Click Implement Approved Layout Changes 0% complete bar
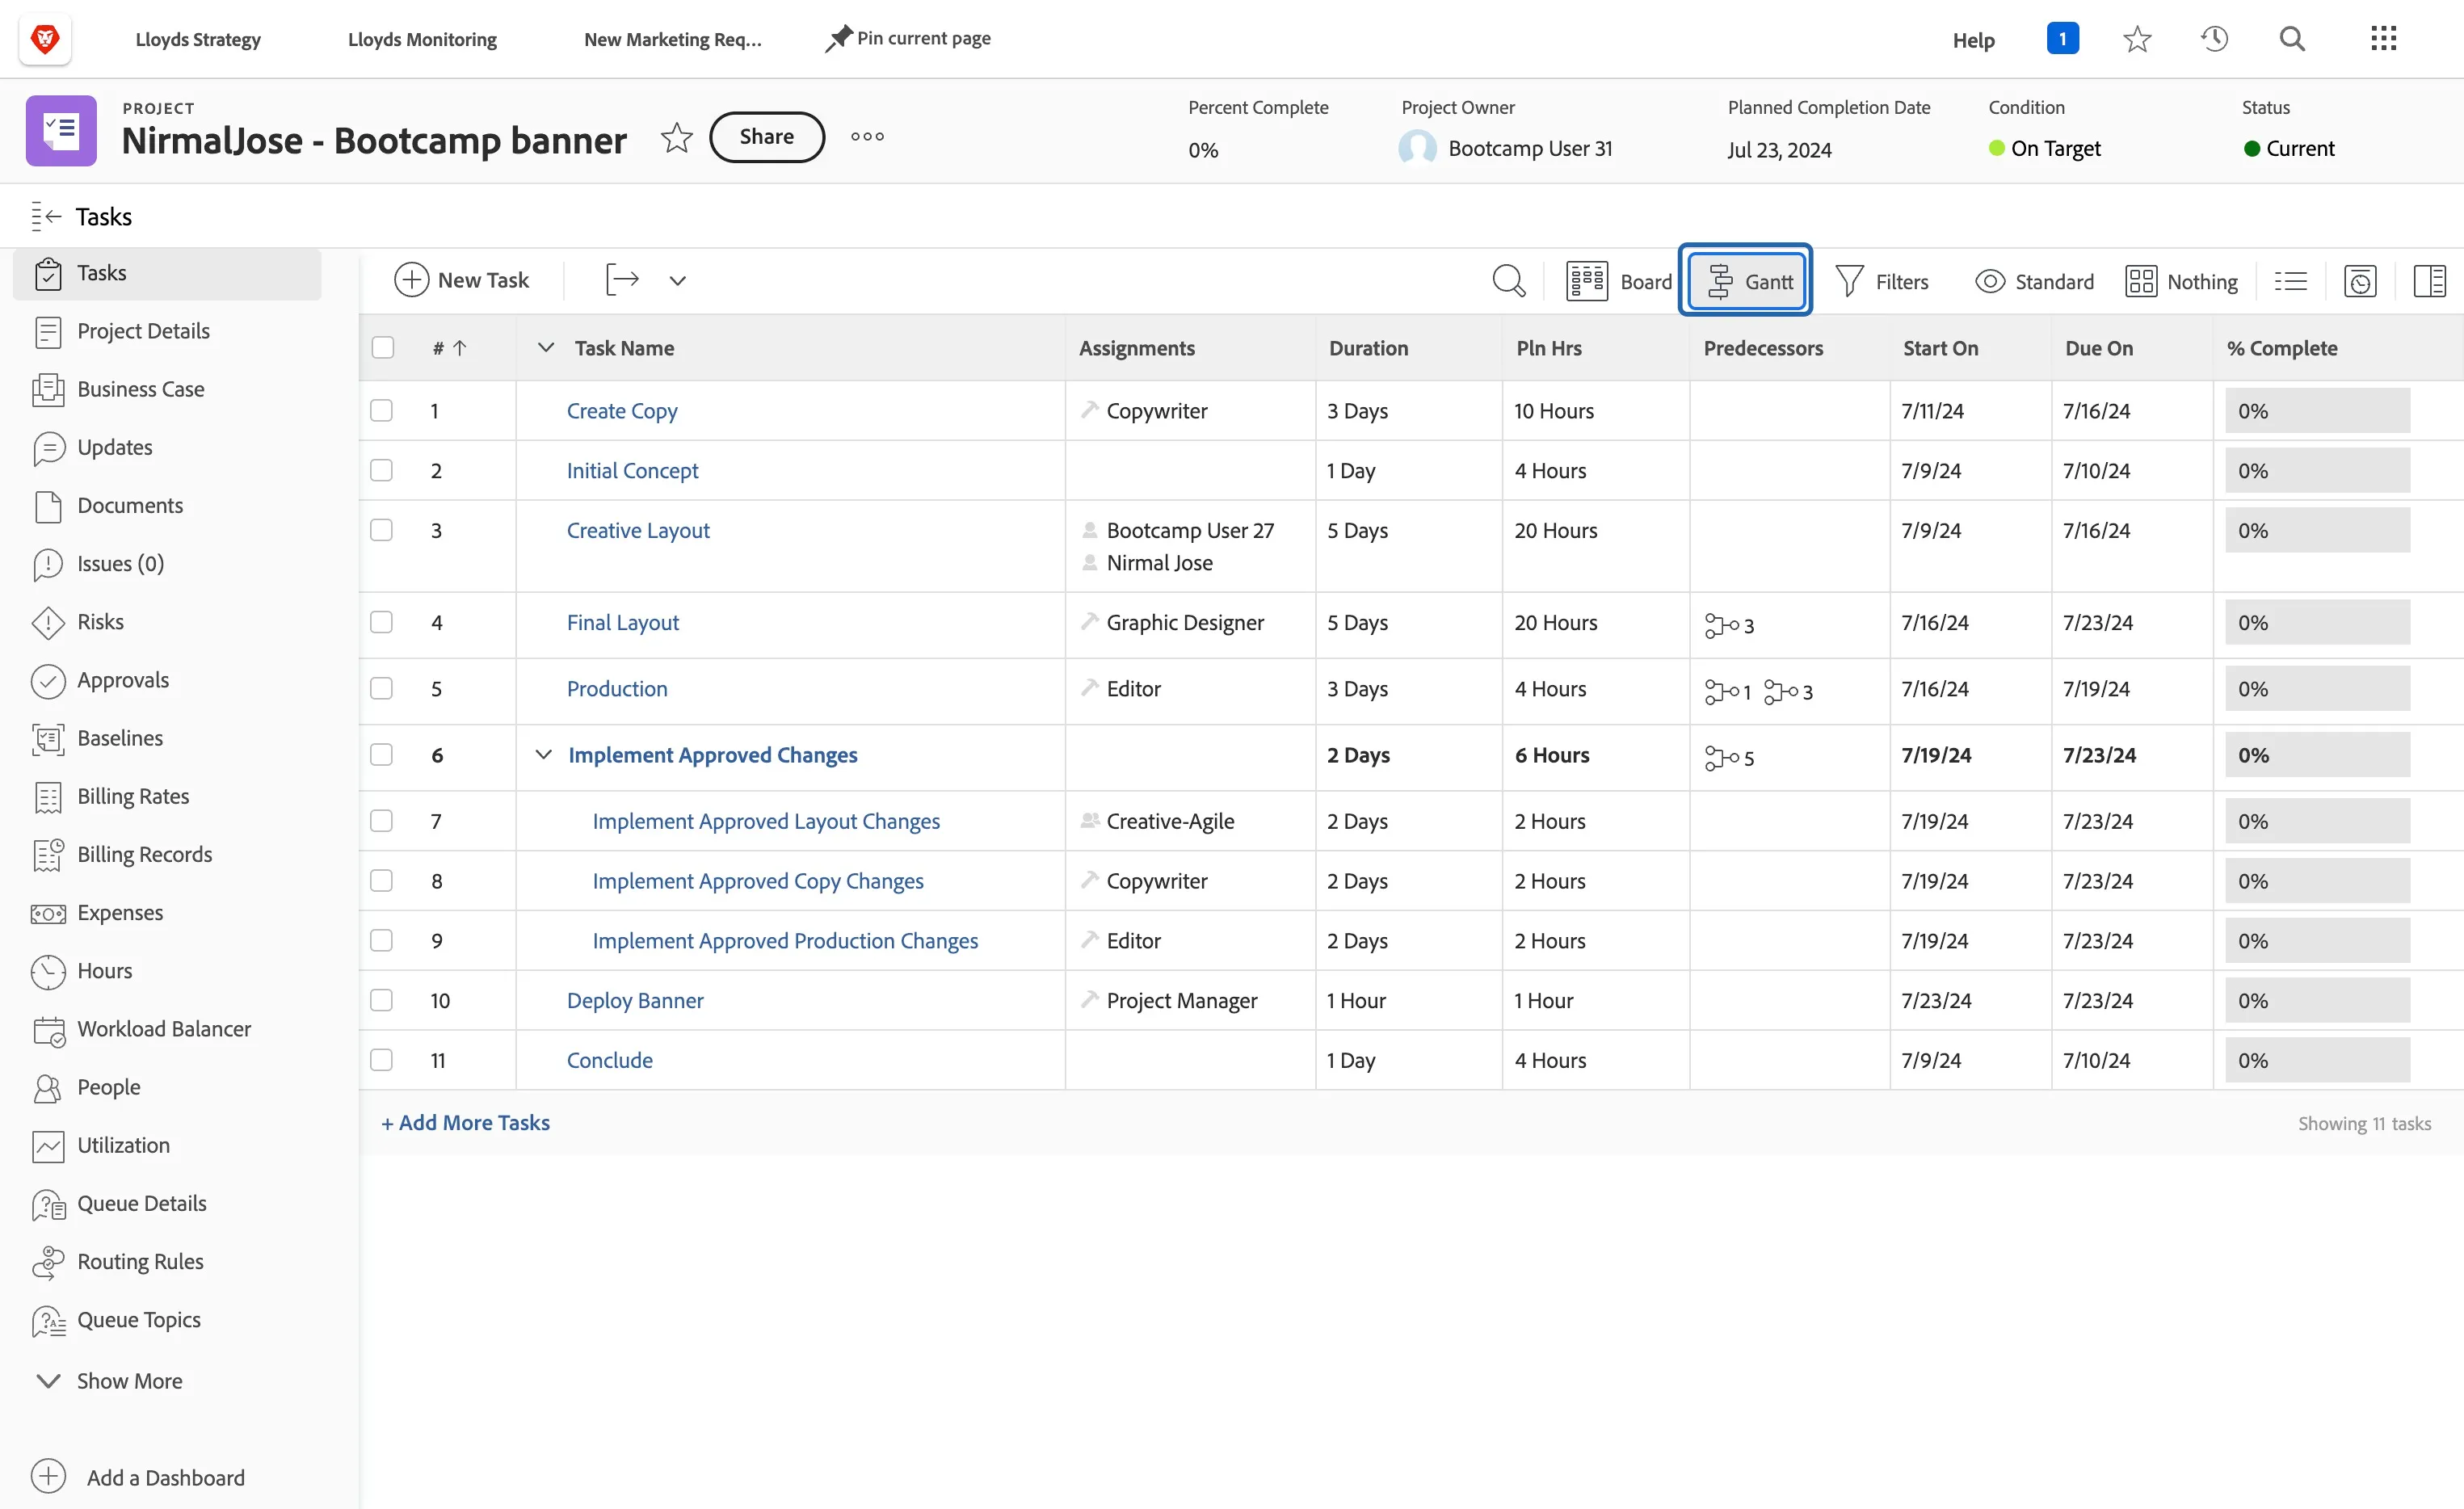Viewport: 2464px width, 1509px height. (2317, 821)
